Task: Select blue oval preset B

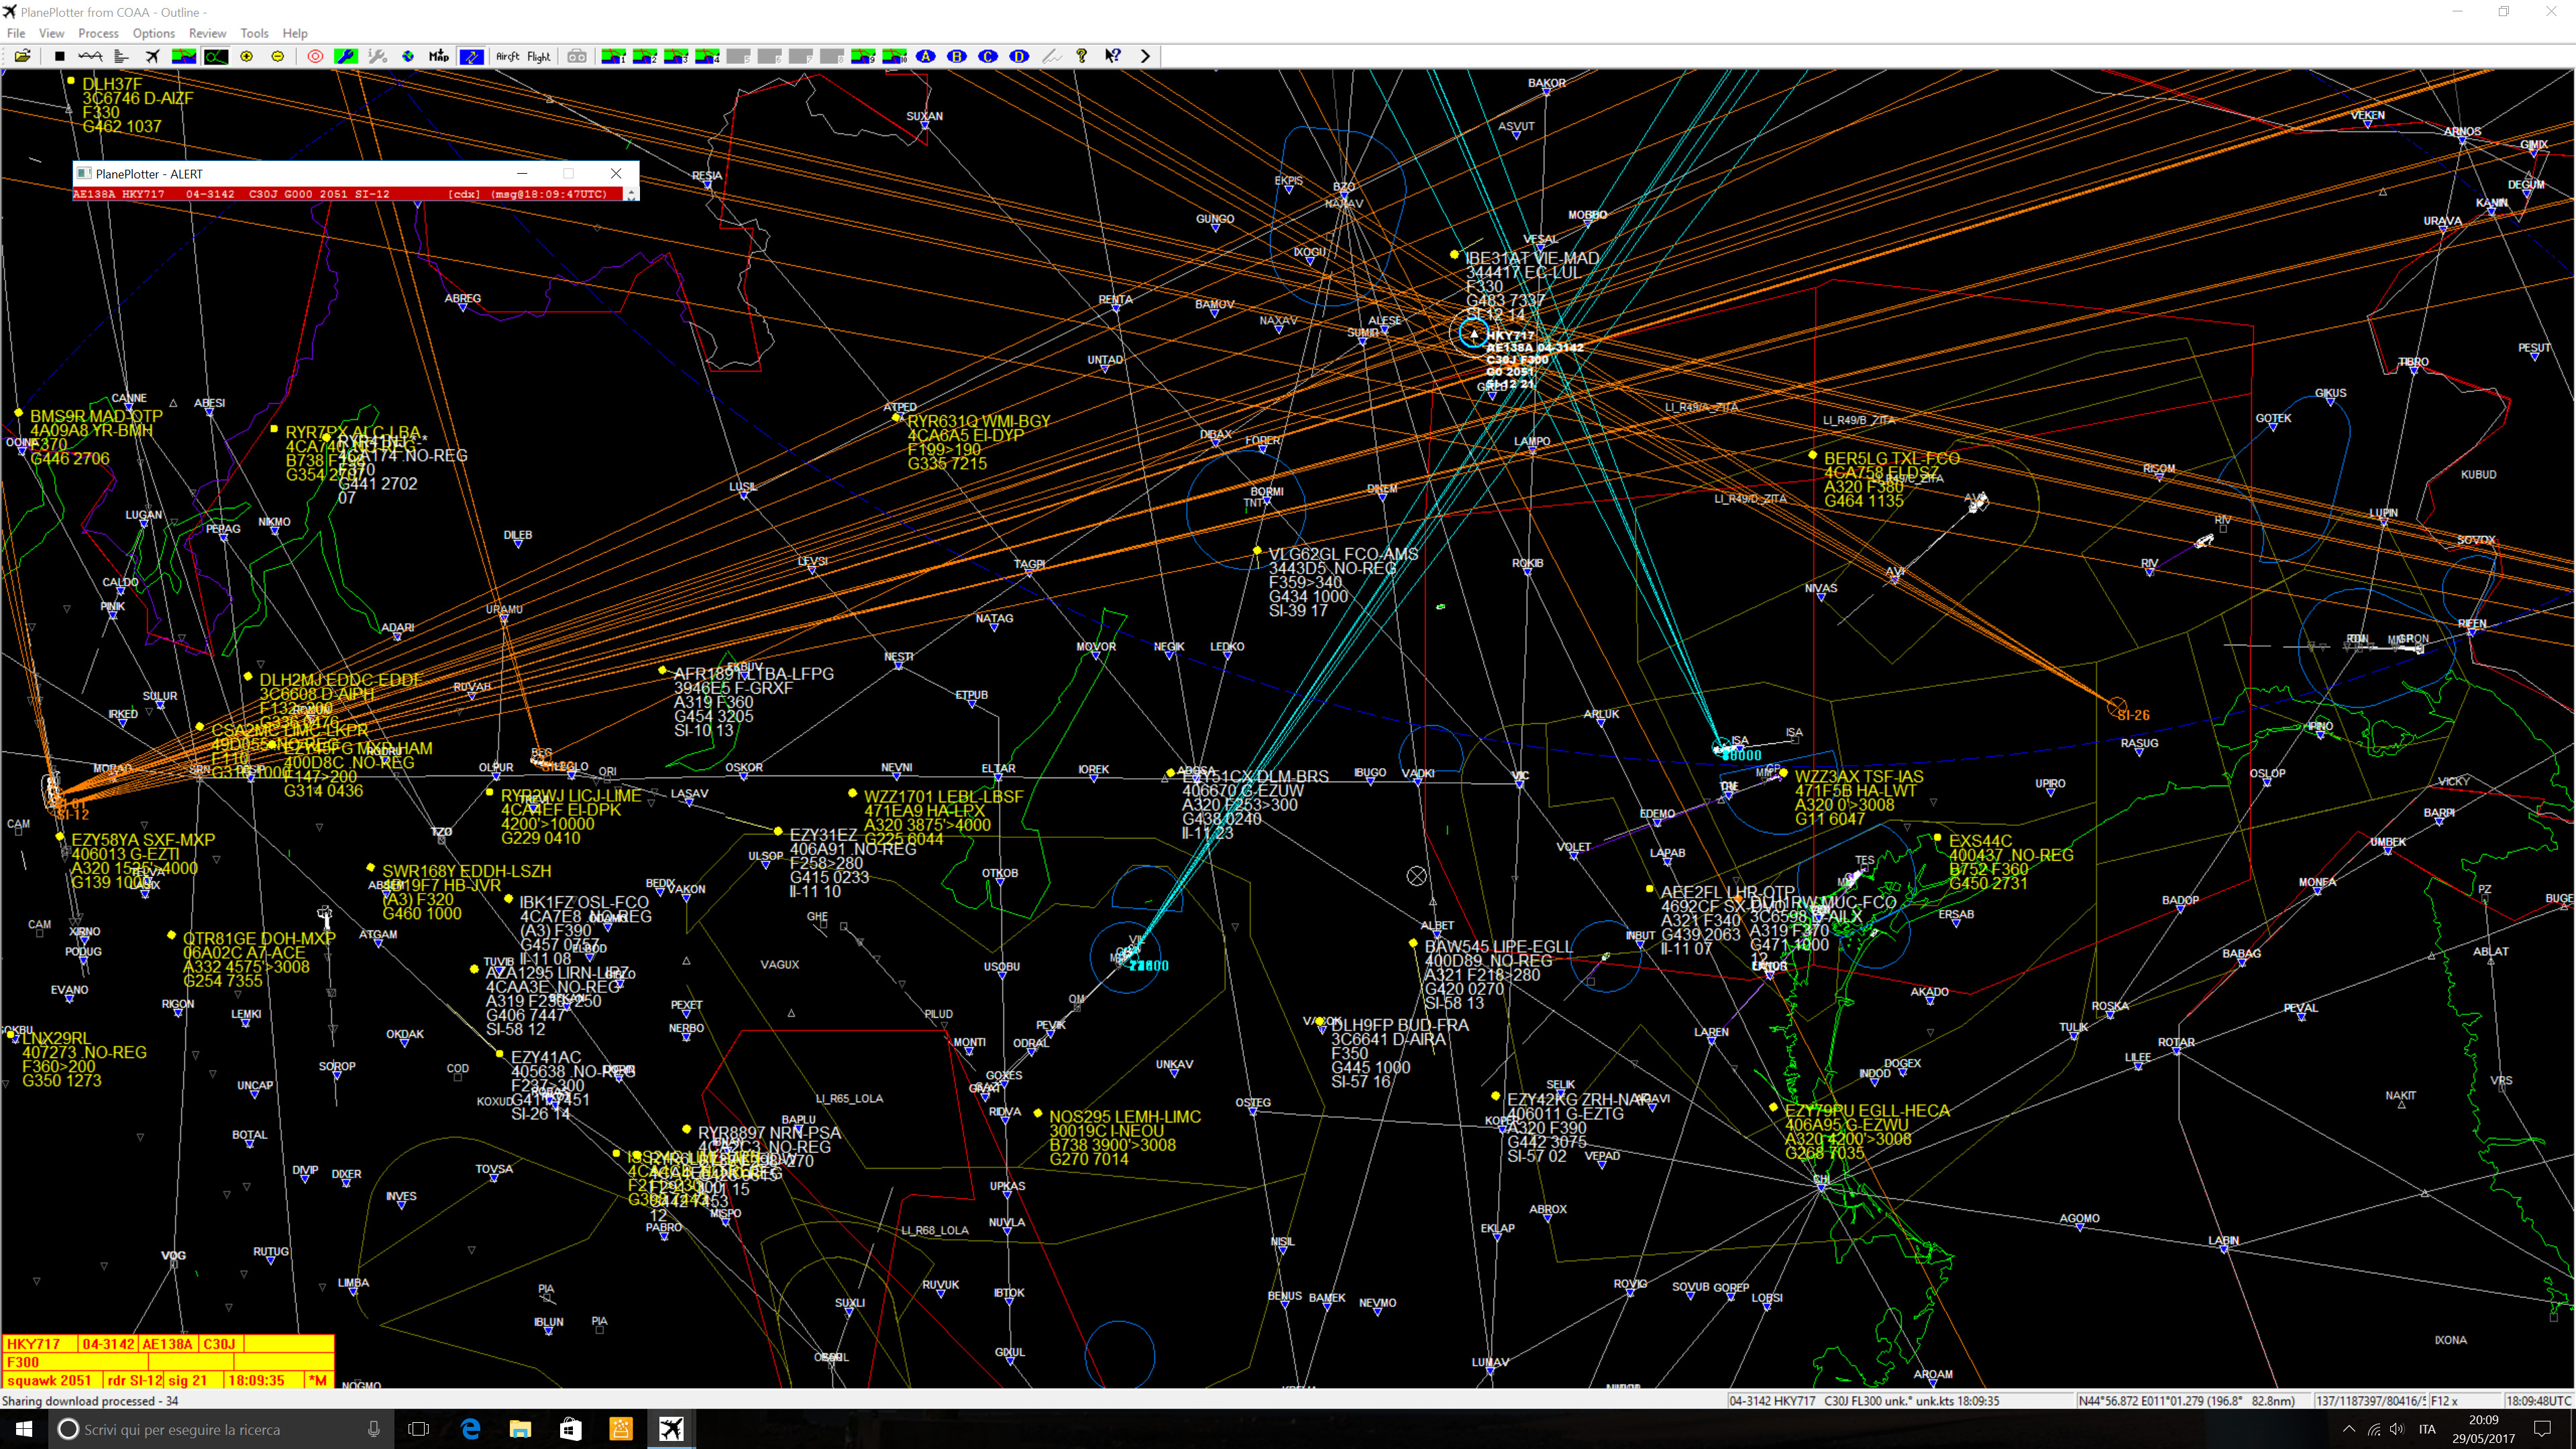Action: point(957,56)
